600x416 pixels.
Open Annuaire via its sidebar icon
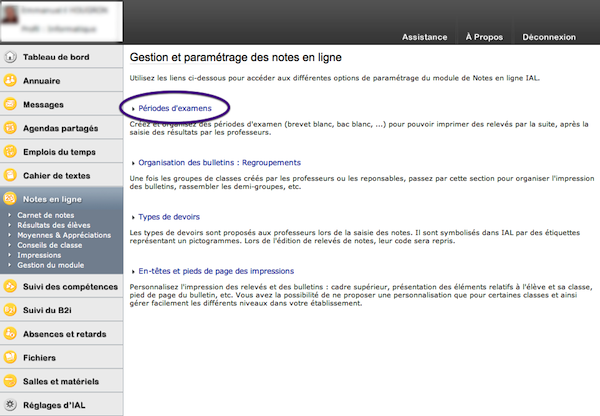pos(10,79)
